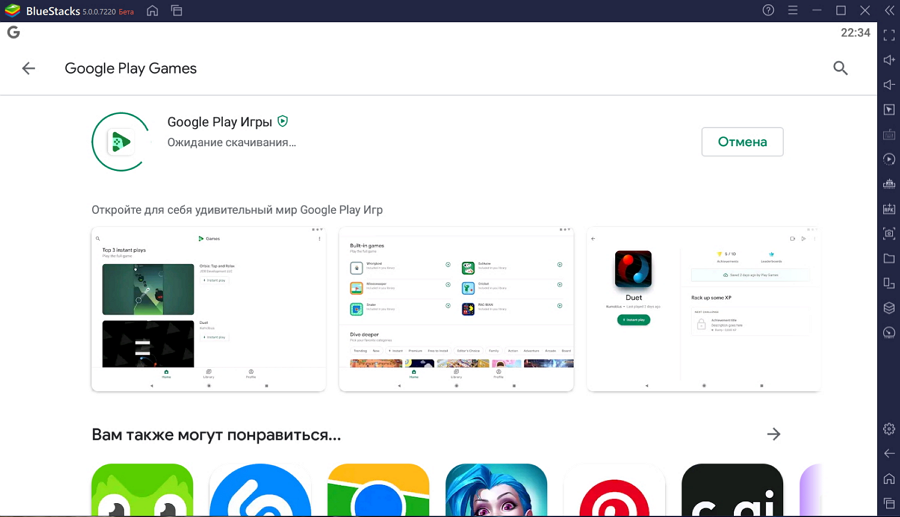The image size is (900, 517).
Task: Expand 'Вам также могут понравиться' with arrow
Action: click(x=774, y=434)
